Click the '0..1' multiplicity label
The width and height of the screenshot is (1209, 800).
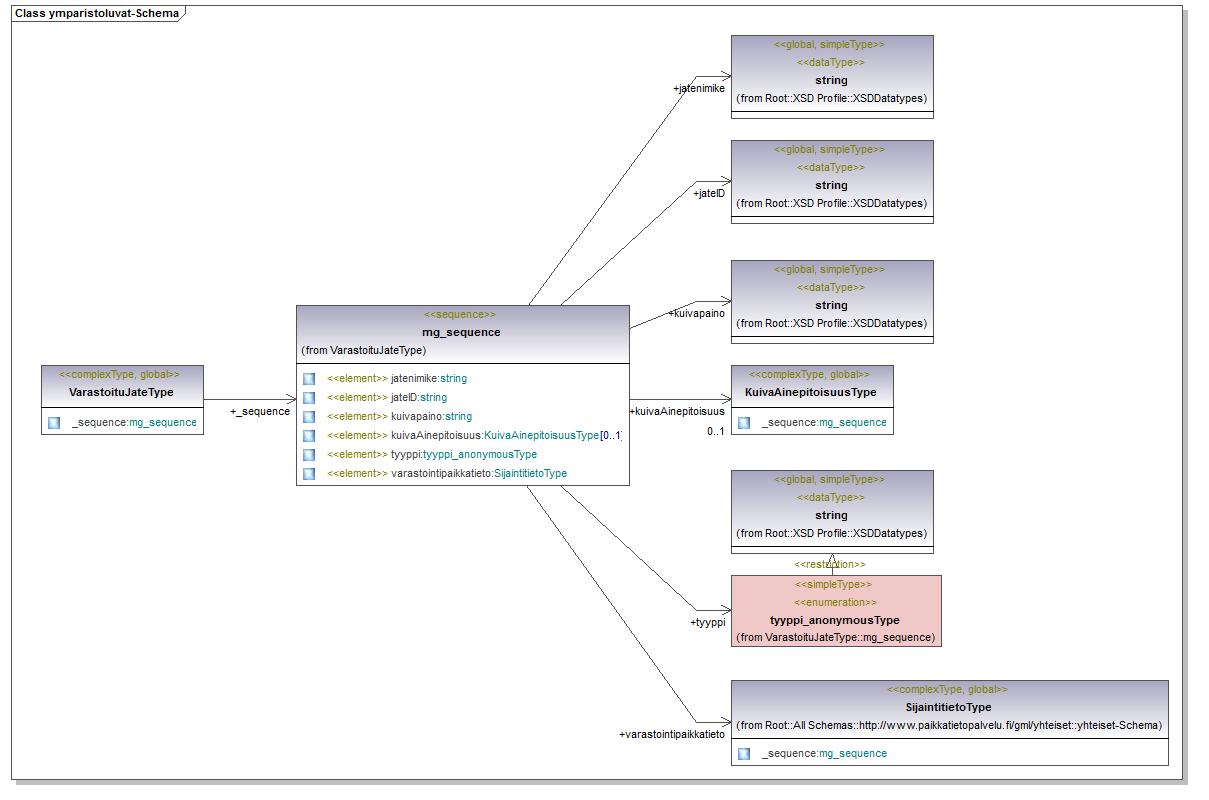pos(715,431)
